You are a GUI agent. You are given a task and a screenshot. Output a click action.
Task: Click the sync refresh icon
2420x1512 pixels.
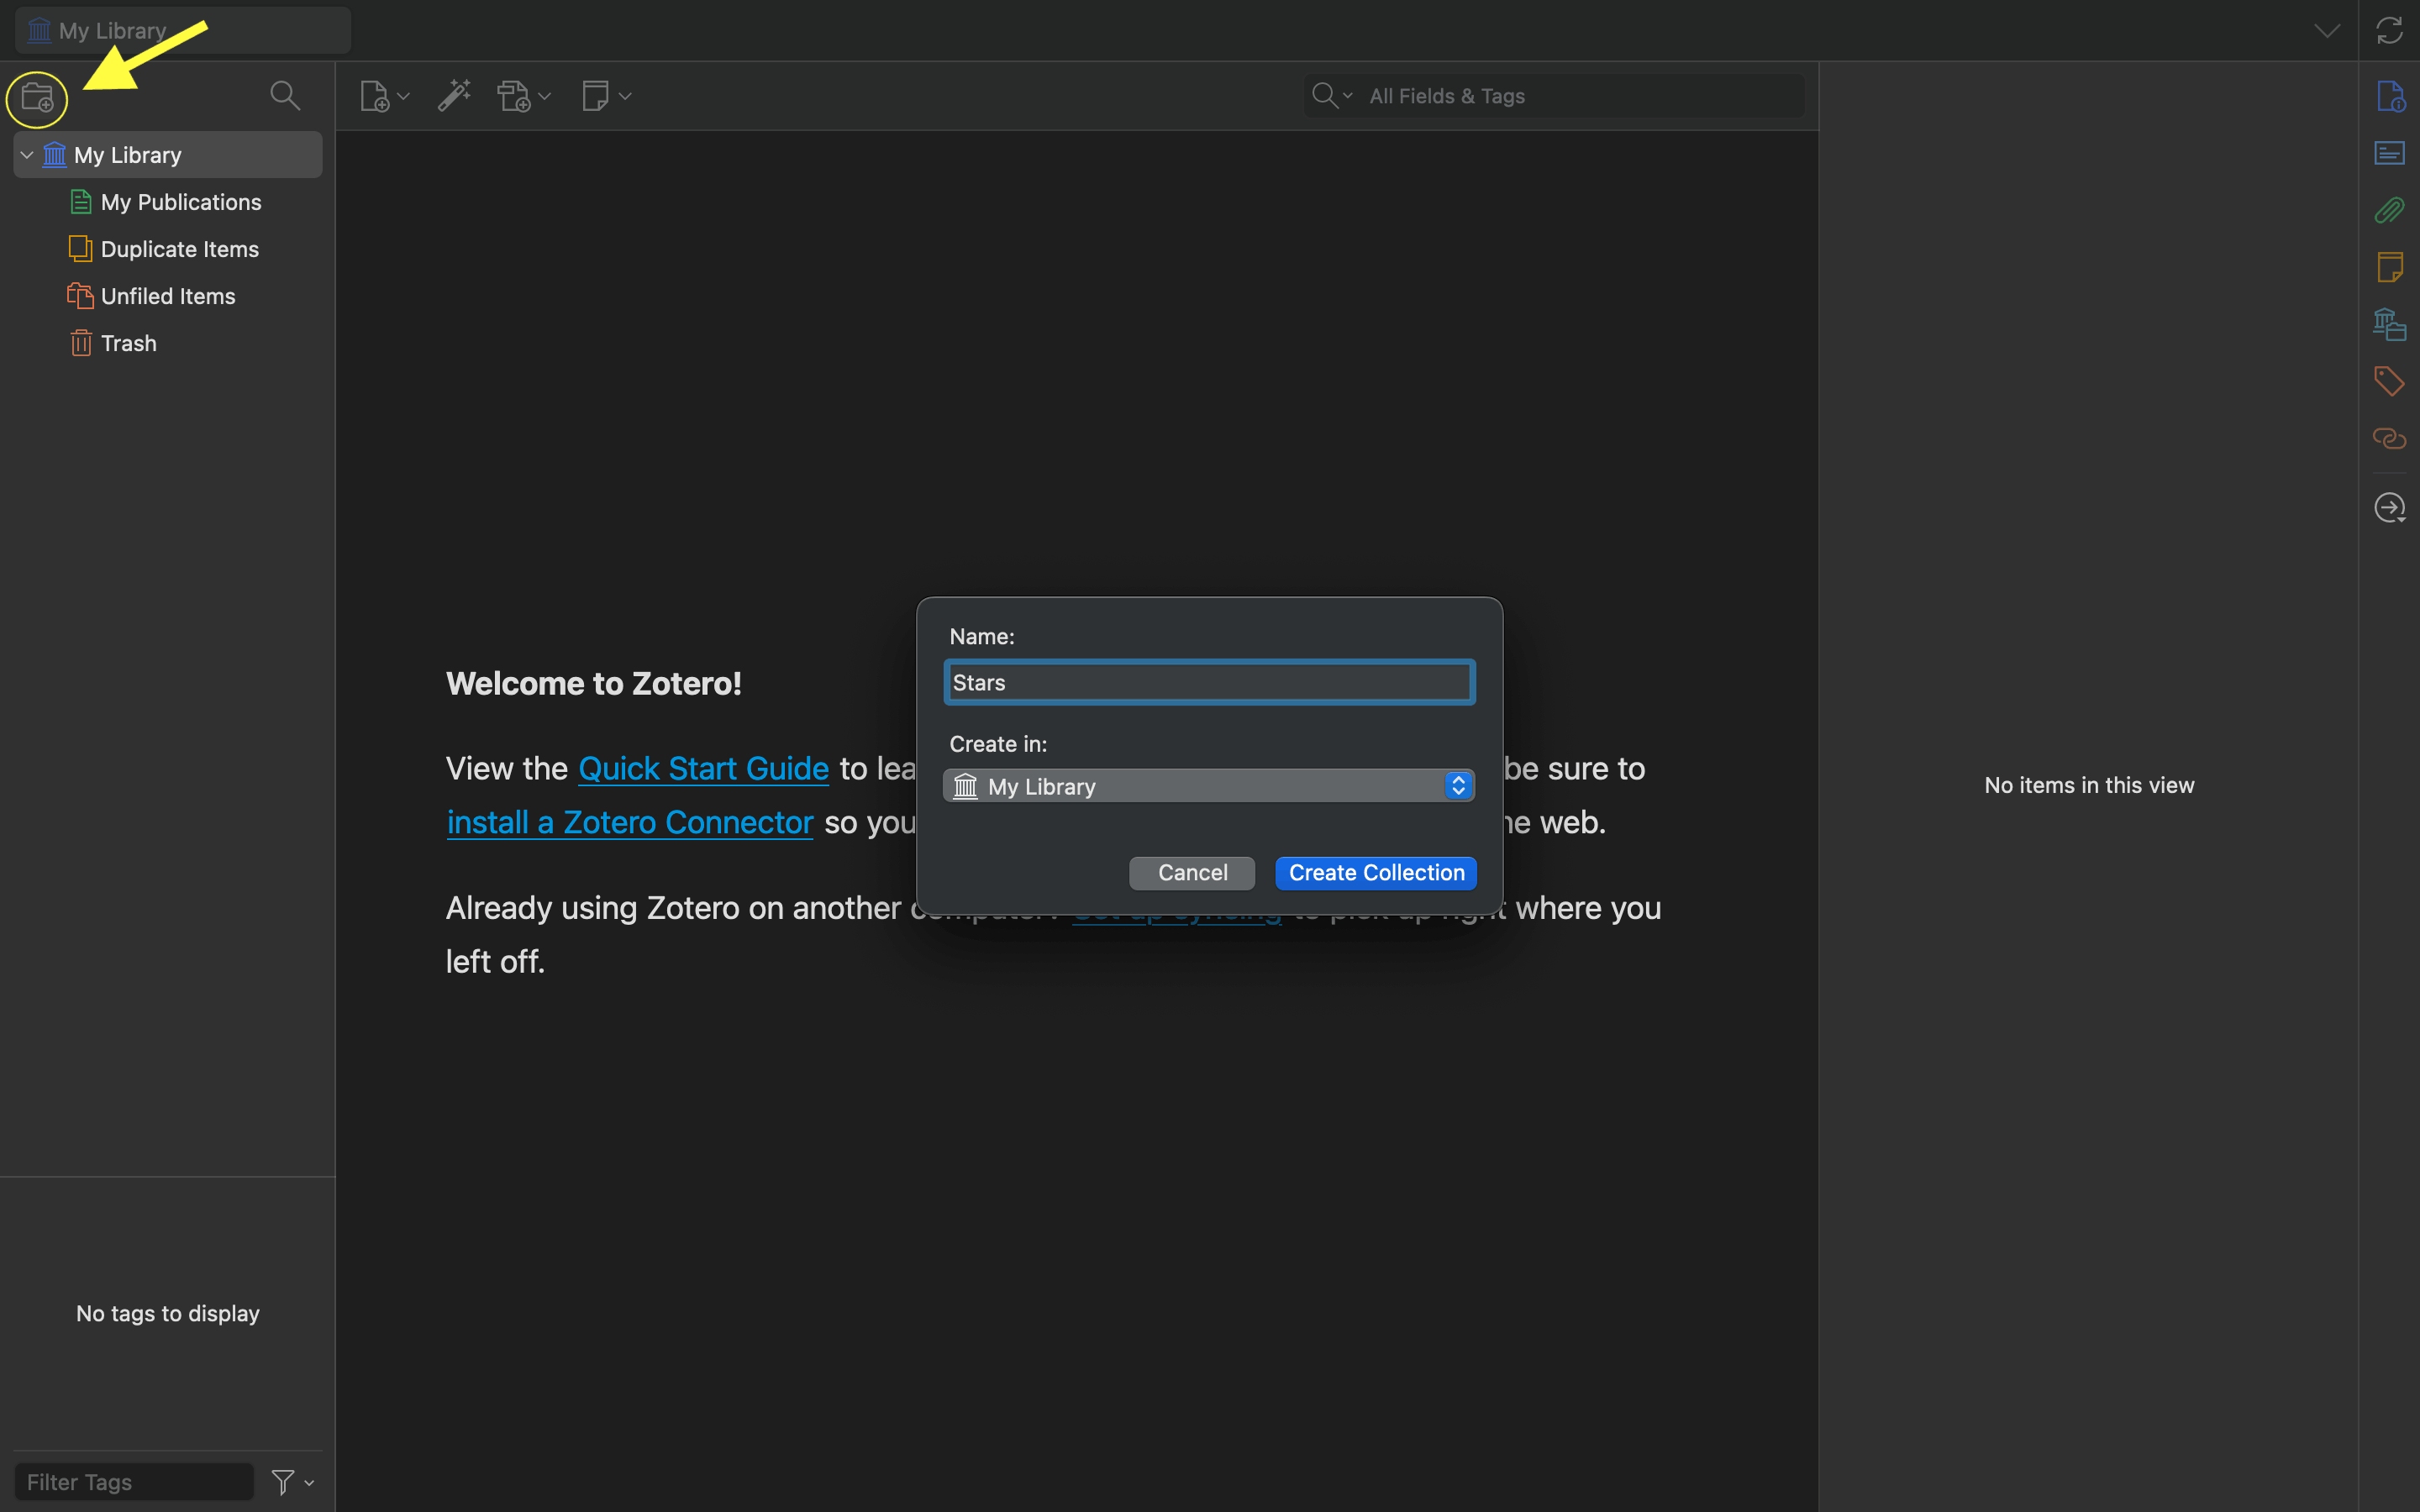point(2389,30)
